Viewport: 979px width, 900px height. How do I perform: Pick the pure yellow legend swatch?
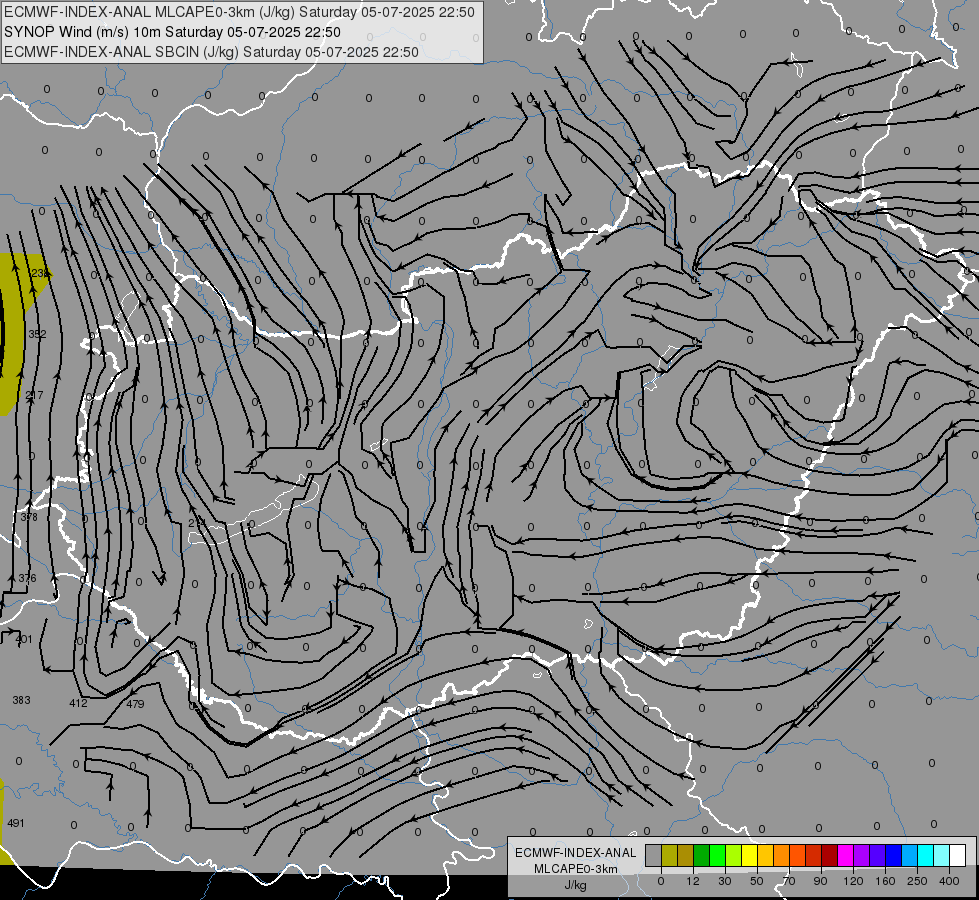[749, 856]
